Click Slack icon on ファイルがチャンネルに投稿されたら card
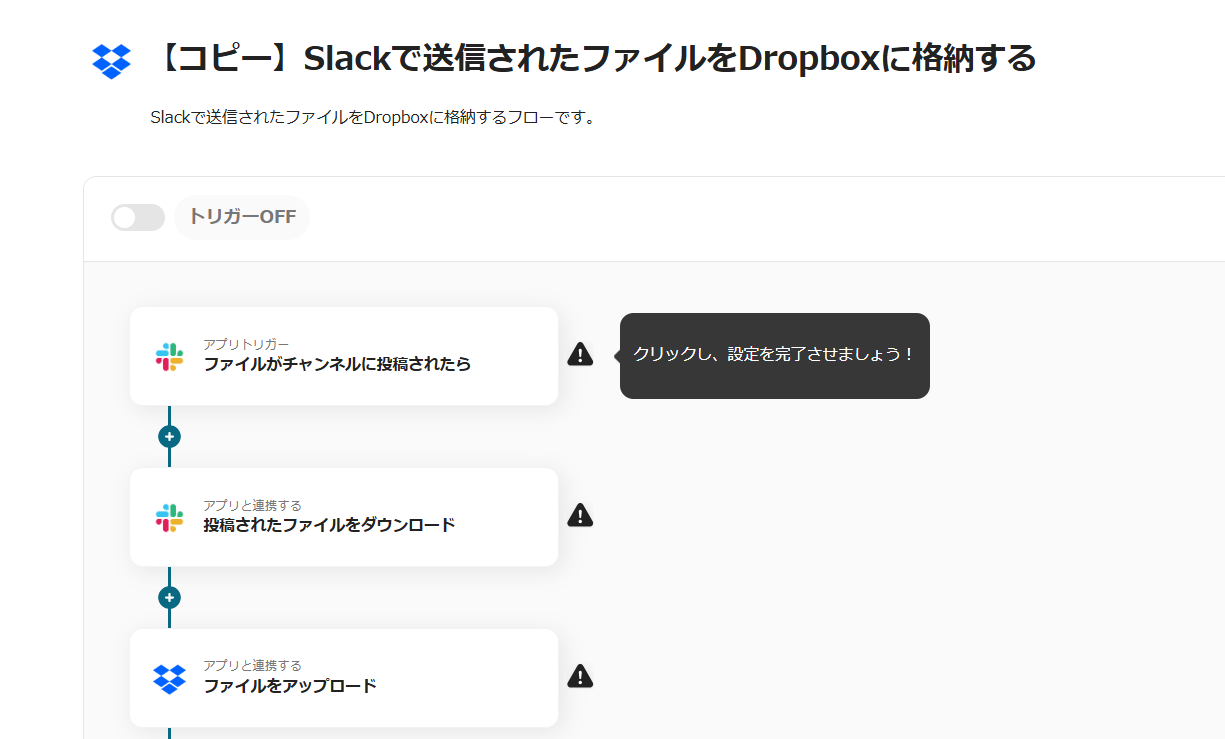Screen dimensions: 1225x739 click(169, 357)
